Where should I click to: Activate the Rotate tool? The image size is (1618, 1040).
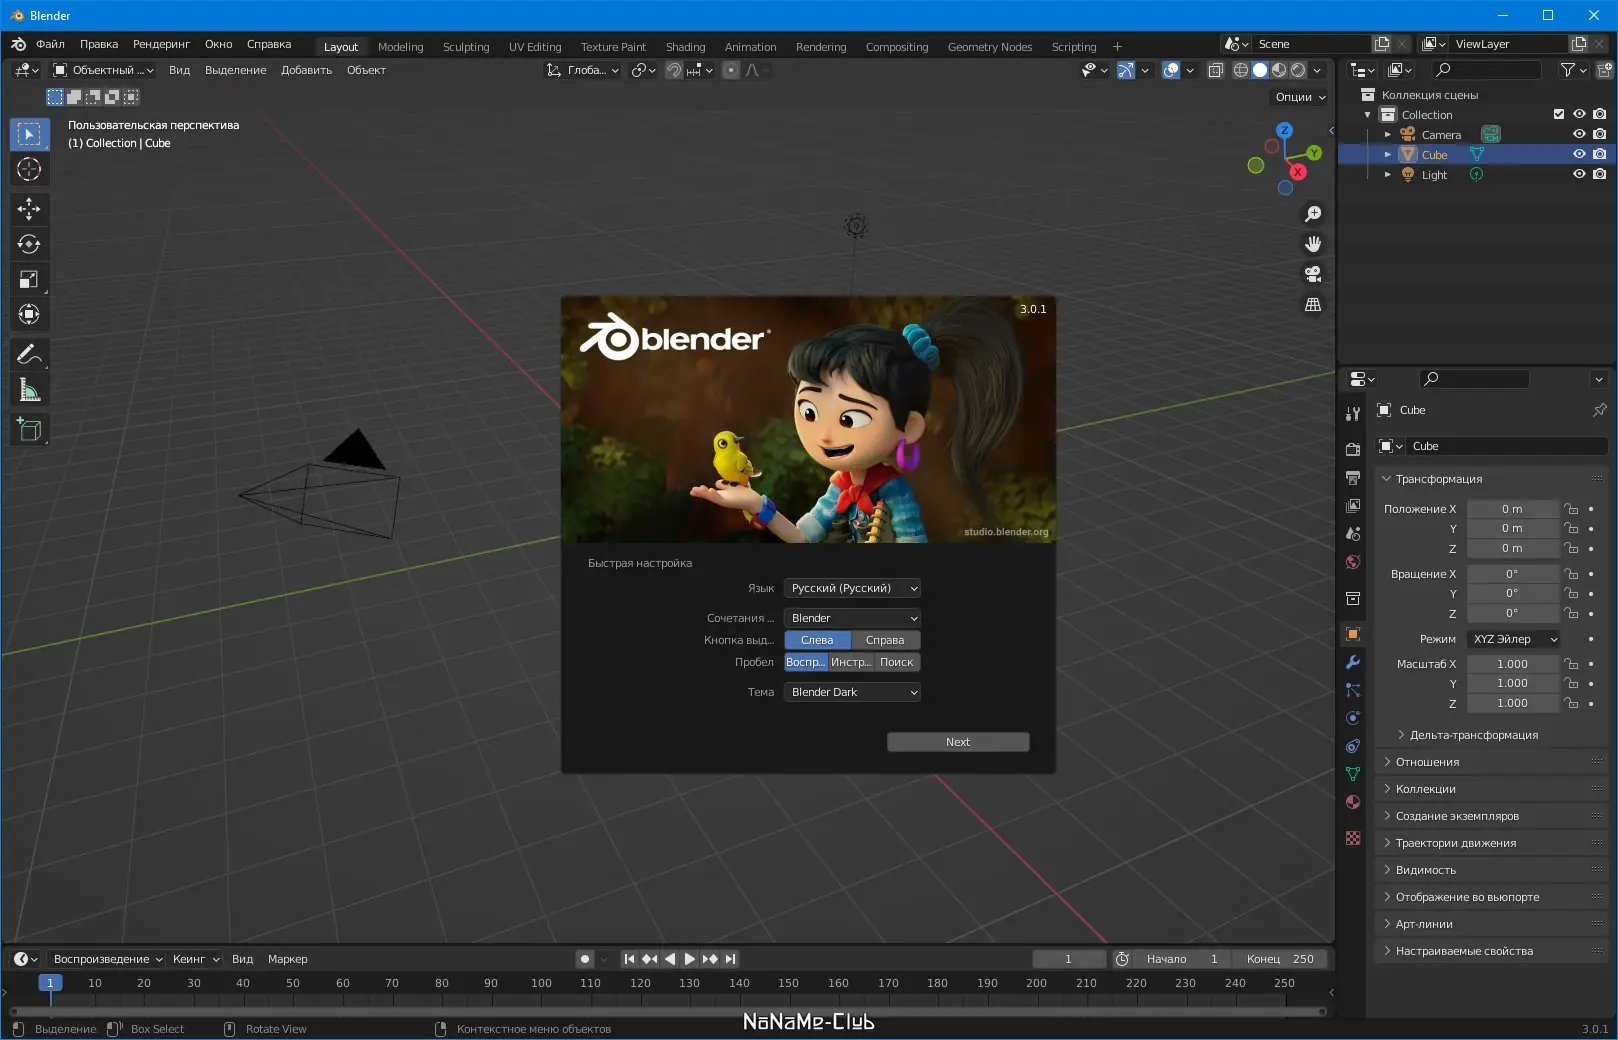click(29, 244)
